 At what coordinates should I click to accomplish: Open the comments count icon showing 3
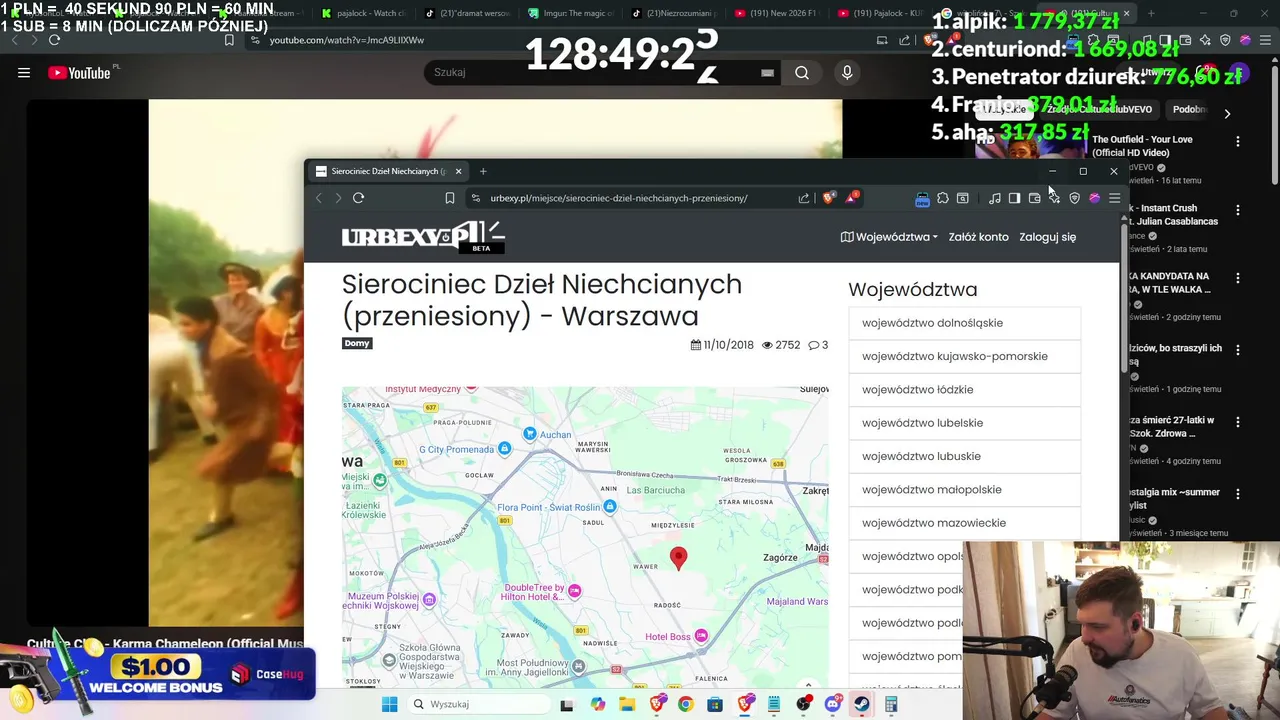point(818,345)
